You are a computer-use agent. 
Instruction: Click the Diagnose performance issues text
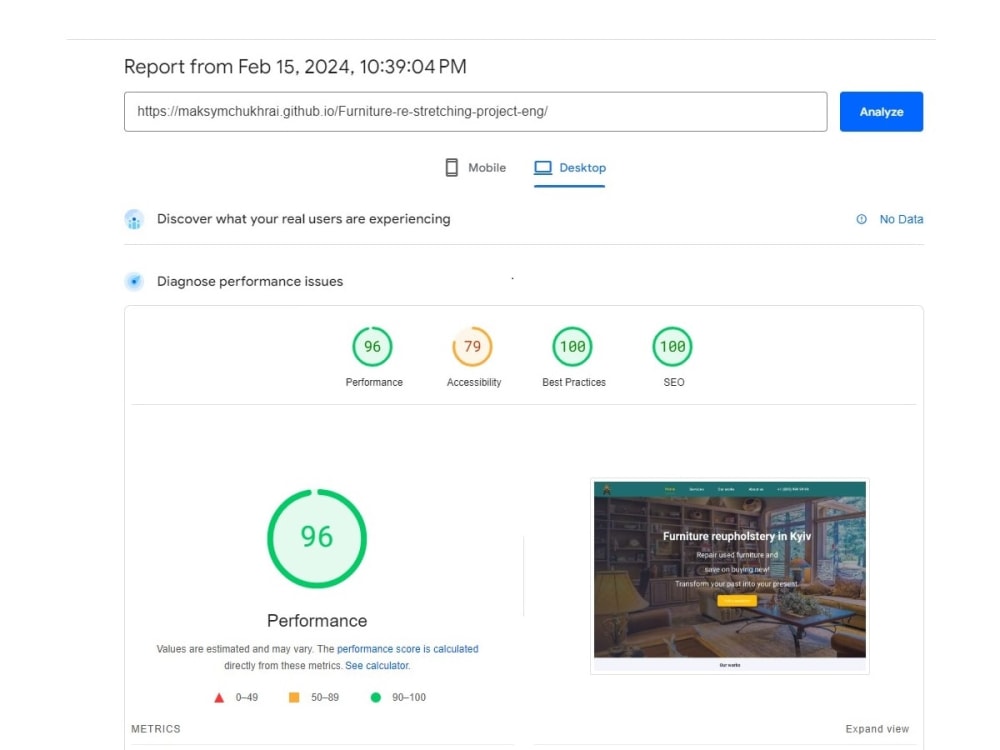(250, 281)
